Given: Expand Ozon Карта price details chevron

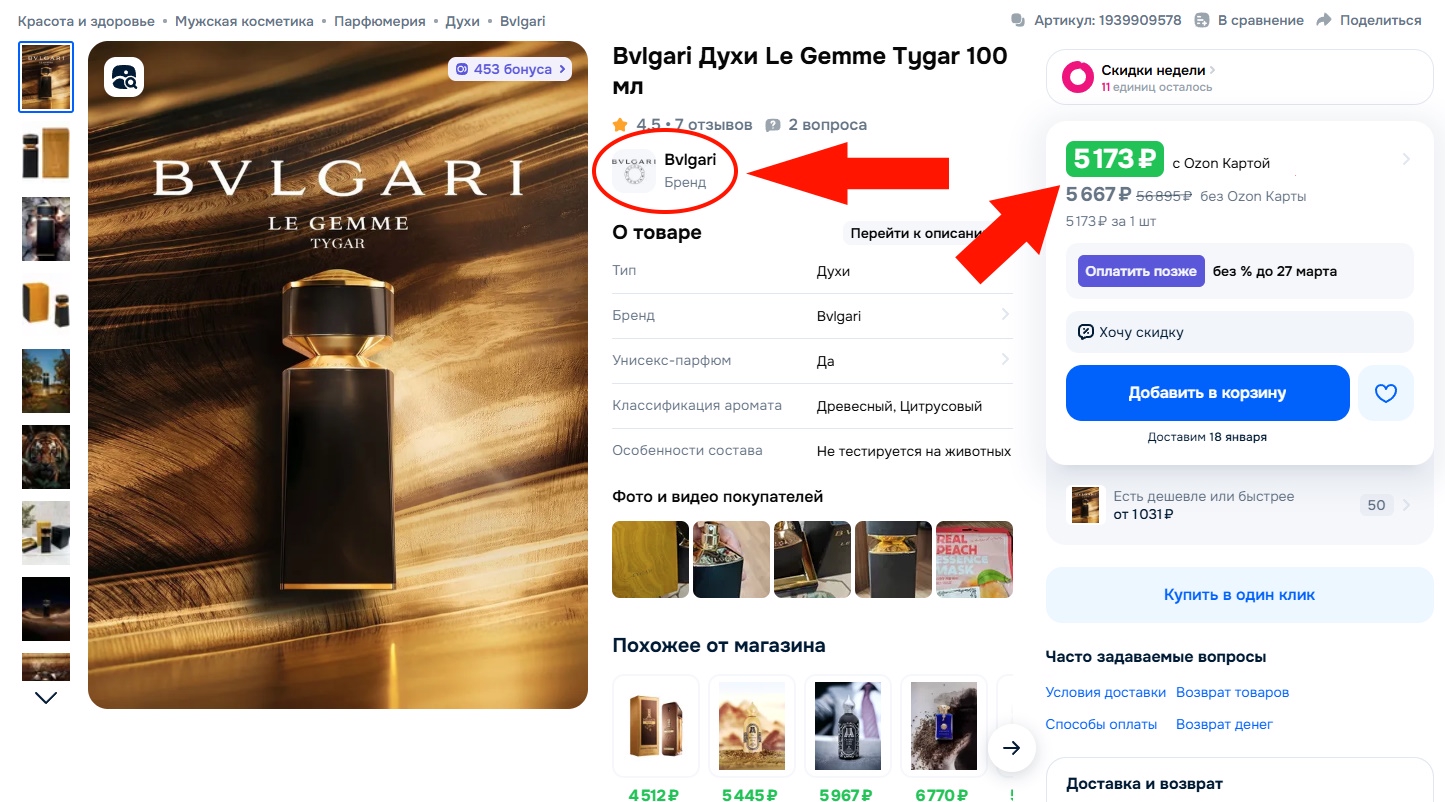Looking at the screenshot, I should point(1406,159).
